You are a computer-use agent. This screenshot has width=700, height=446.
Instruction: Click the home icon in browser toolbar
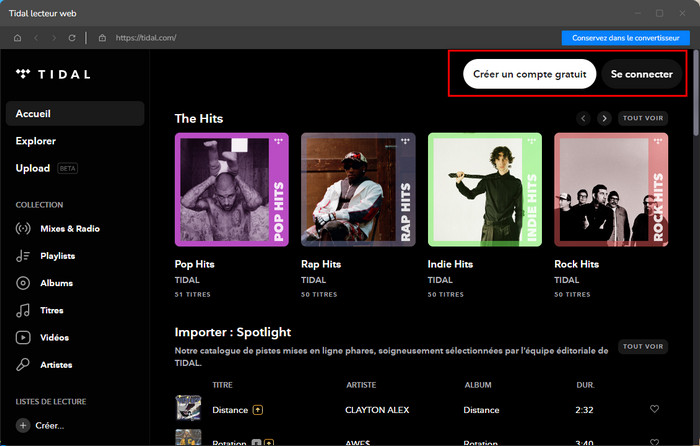(17, 38)
